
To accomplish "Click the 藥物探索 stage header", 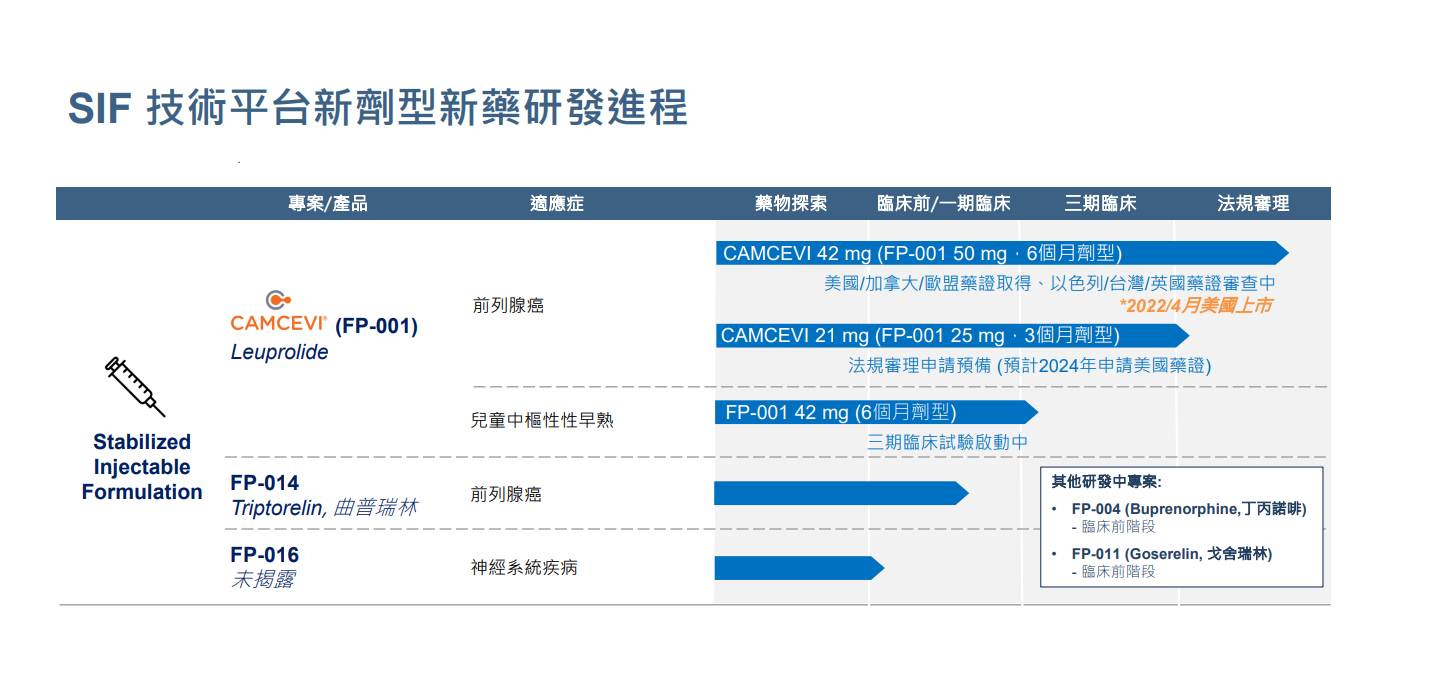I will [790, 204].
